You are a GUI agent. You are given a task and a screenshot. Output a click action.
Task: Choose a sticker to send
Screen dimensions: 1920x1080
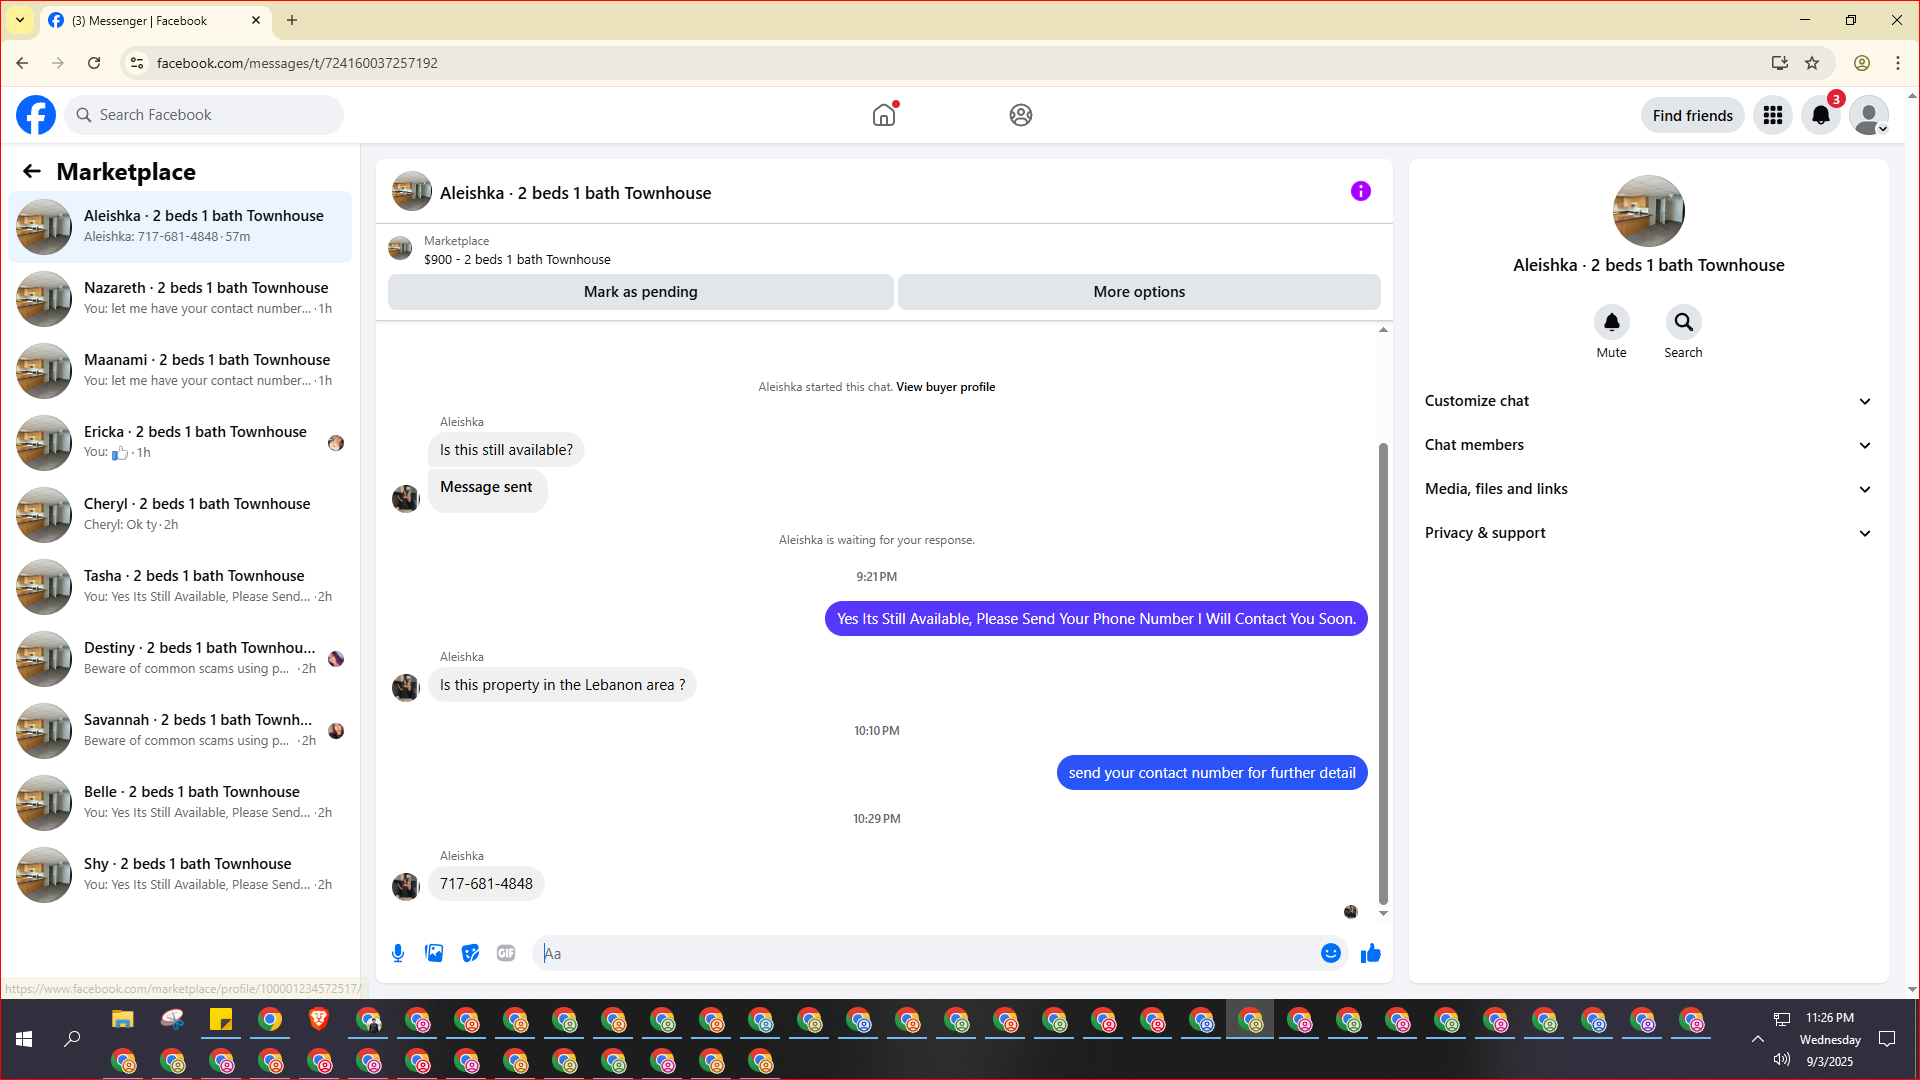click(x=470, y=953)
